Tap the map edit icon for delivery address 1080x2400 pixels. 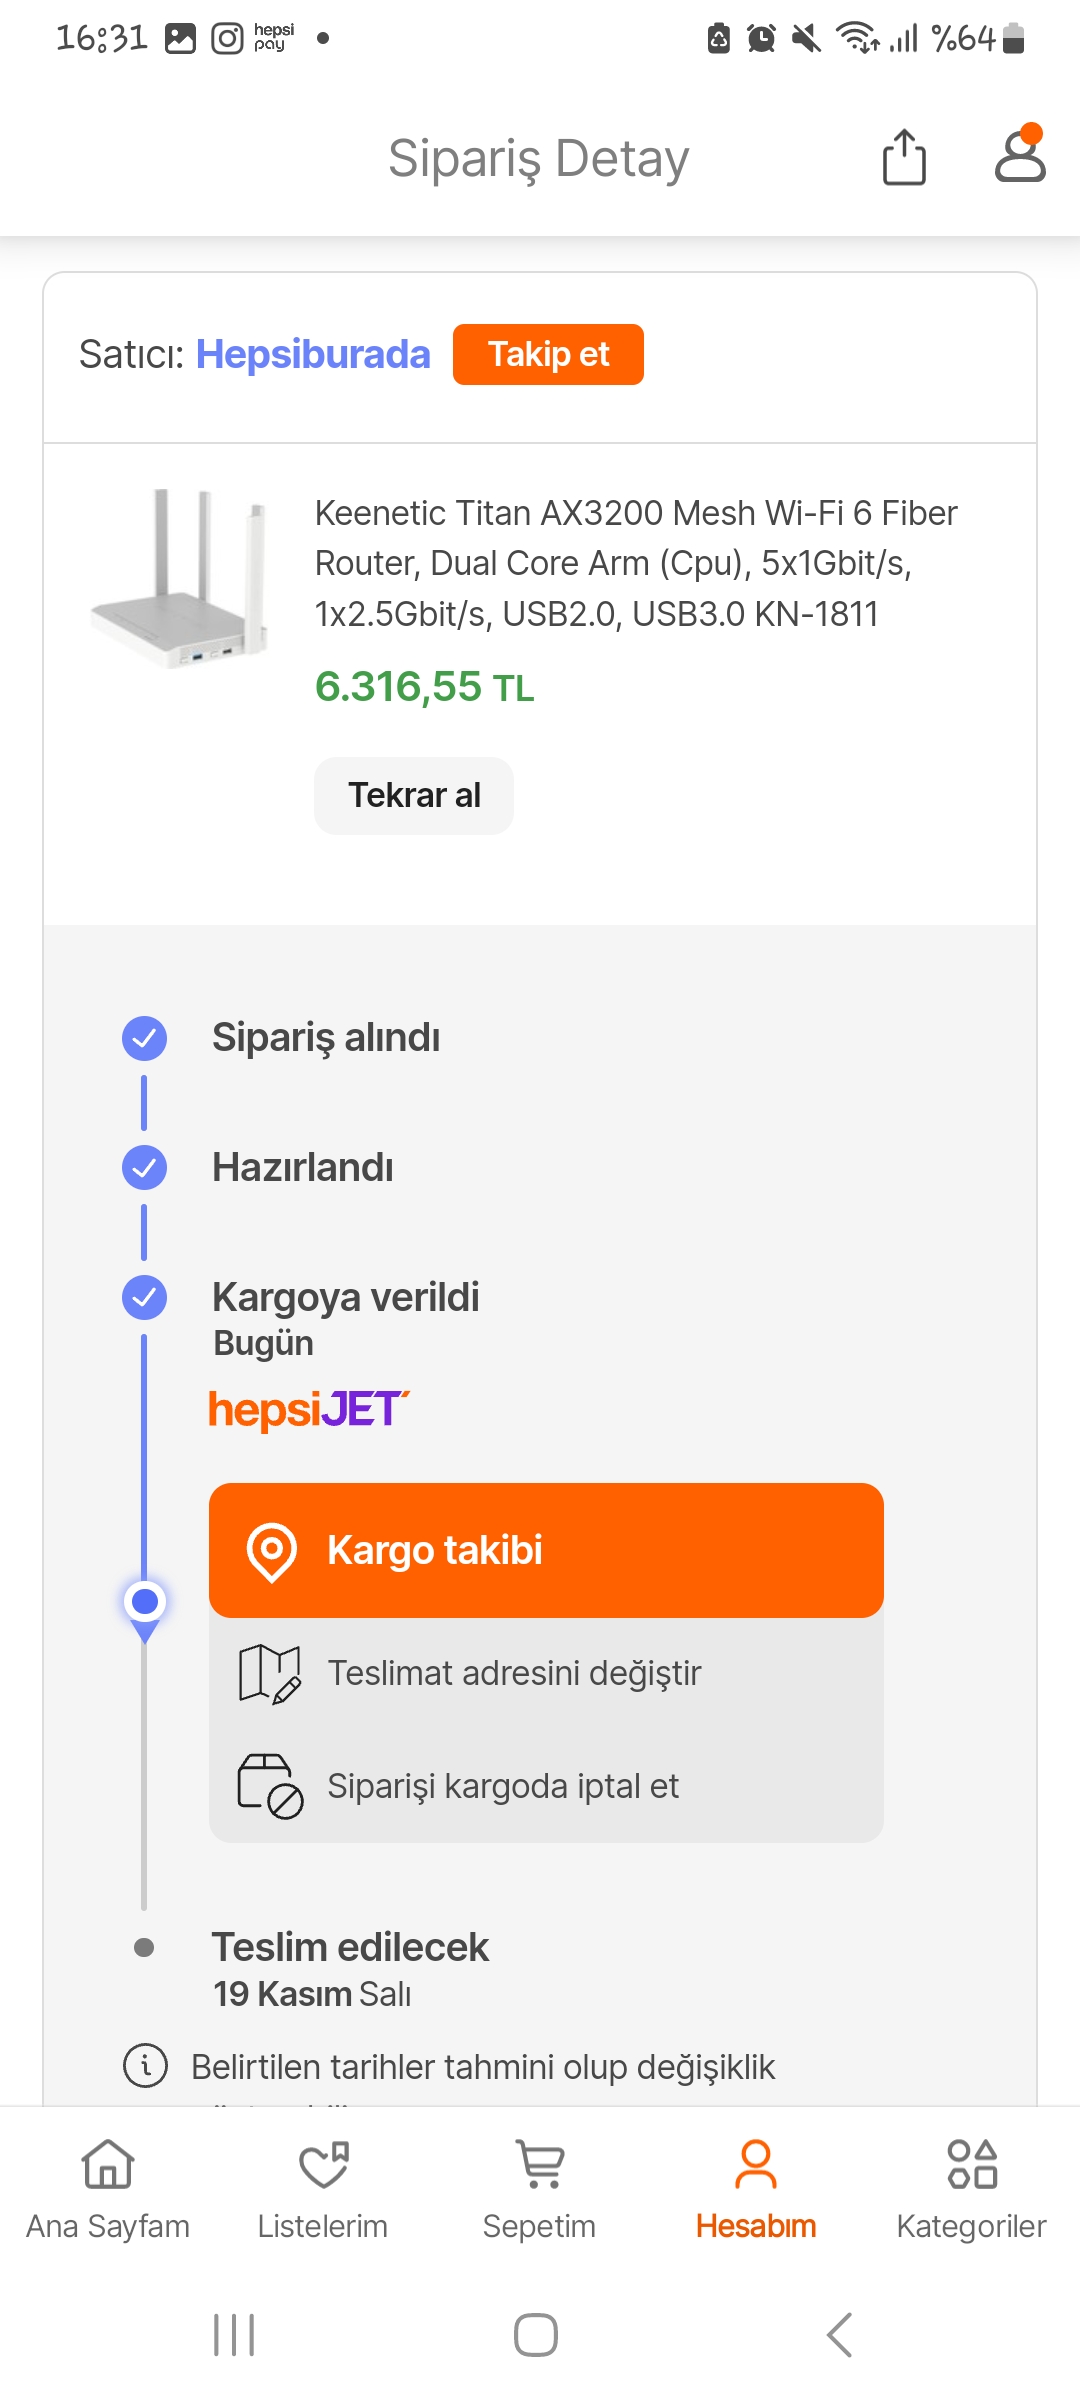point(270,1674)
